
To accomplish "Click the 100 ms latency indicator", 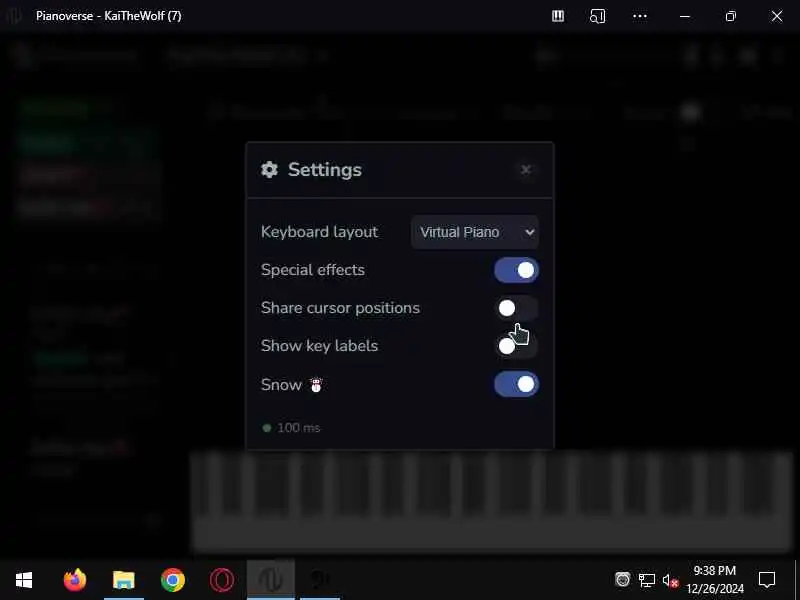I will pos(291,428).
